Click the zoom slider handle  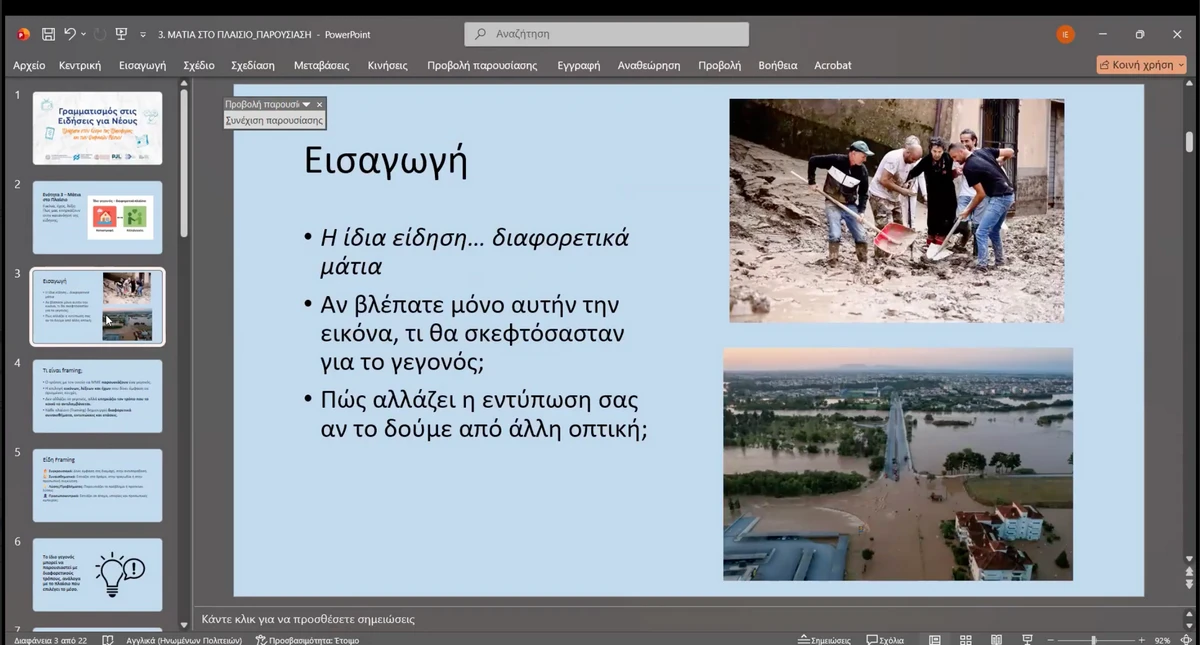[x=1094, y=640]
